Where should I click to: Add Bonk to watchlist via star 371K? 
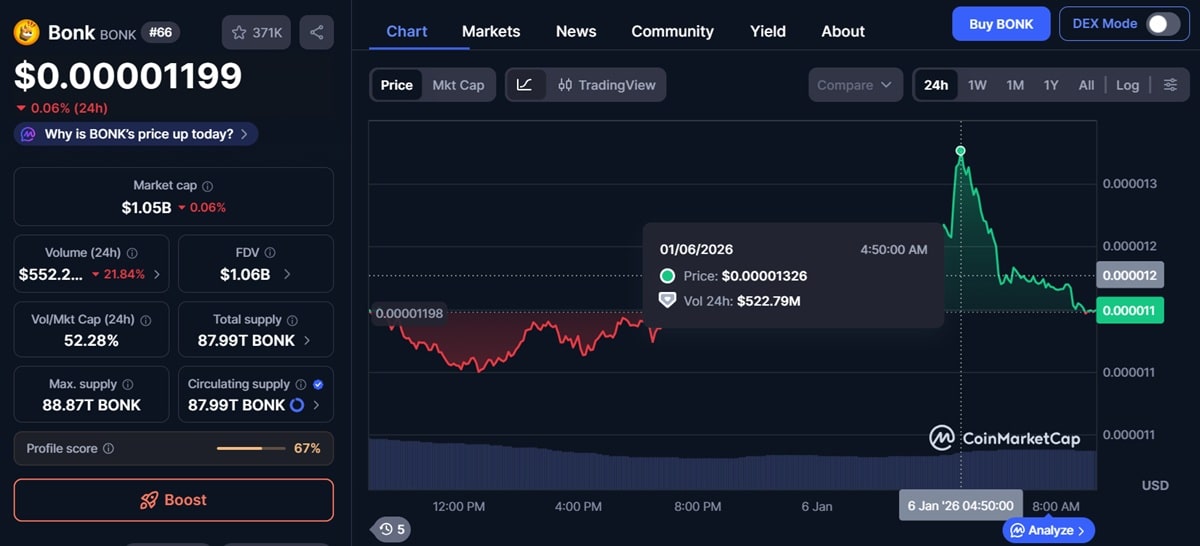257,33
